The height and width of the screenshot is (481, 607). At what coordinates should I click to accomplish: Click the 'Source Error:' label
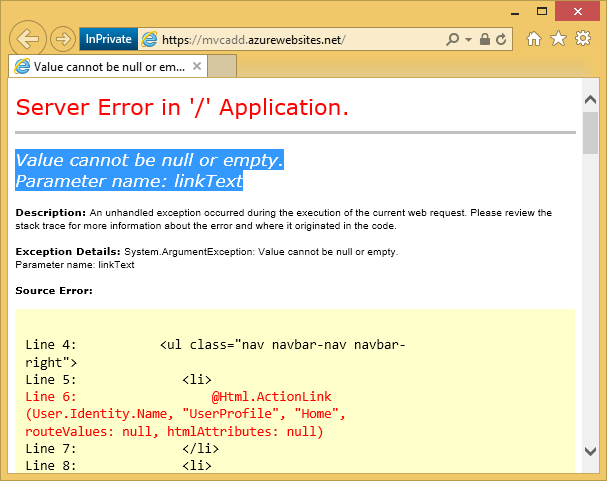pos(54,291)
